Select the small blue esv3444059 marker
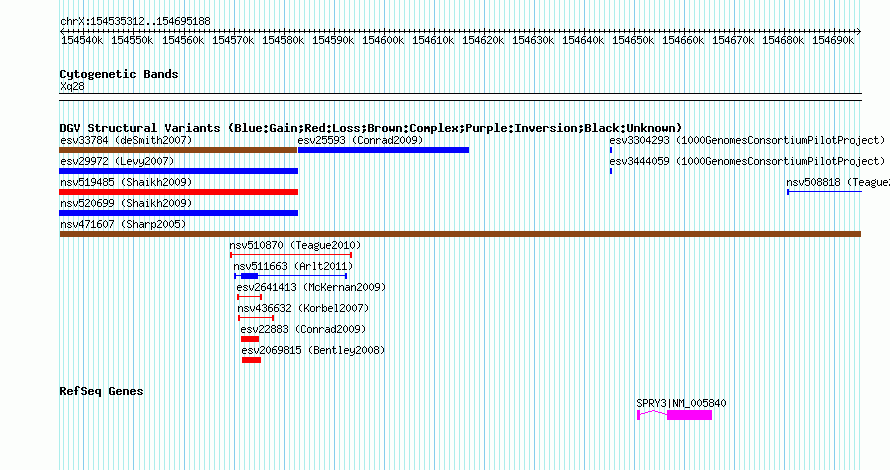 point(611,171)
